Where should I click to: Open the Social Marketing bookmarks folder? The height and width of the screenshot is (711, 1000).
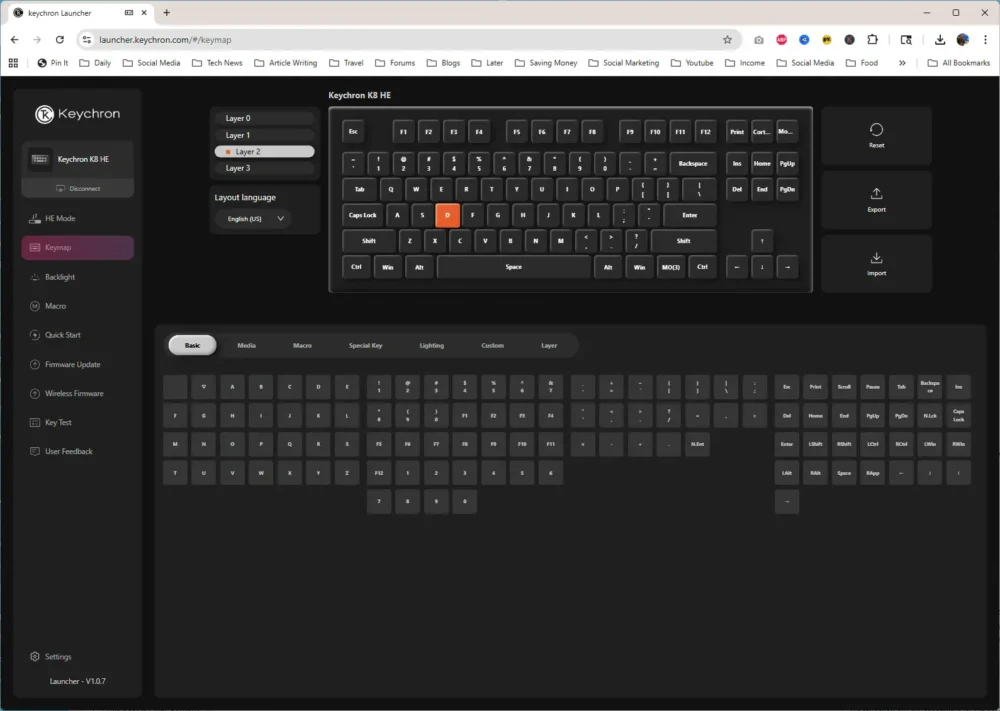pos(623,62)
